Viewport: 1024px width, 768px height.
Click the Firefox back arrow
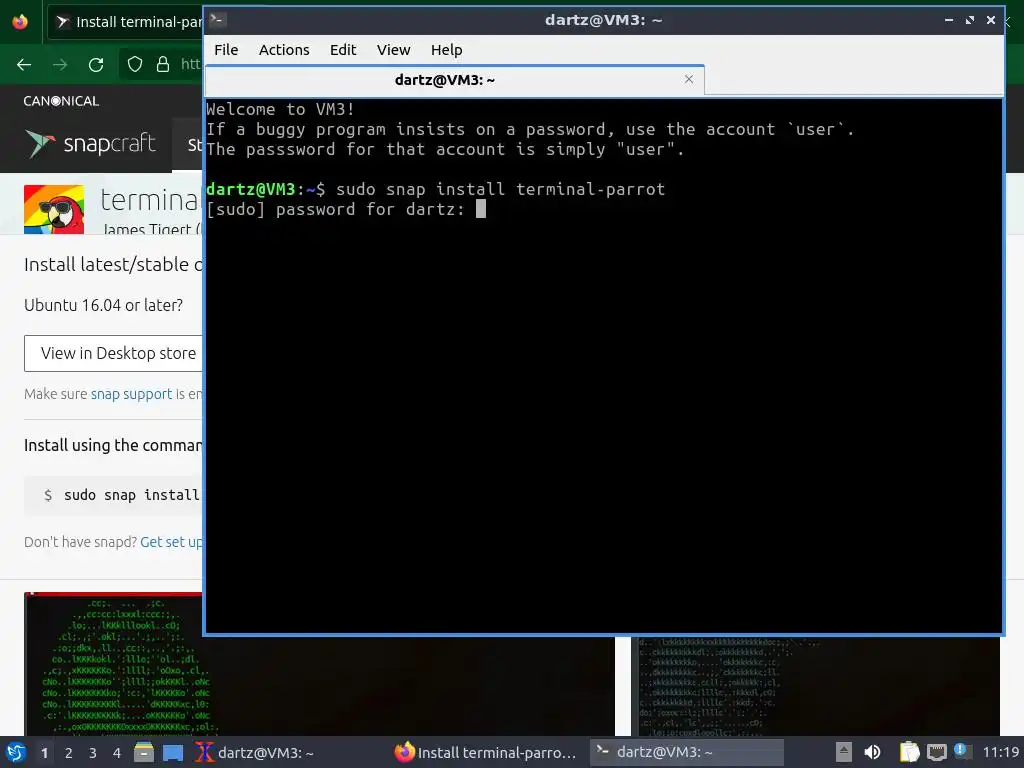[x=24, y=65]
